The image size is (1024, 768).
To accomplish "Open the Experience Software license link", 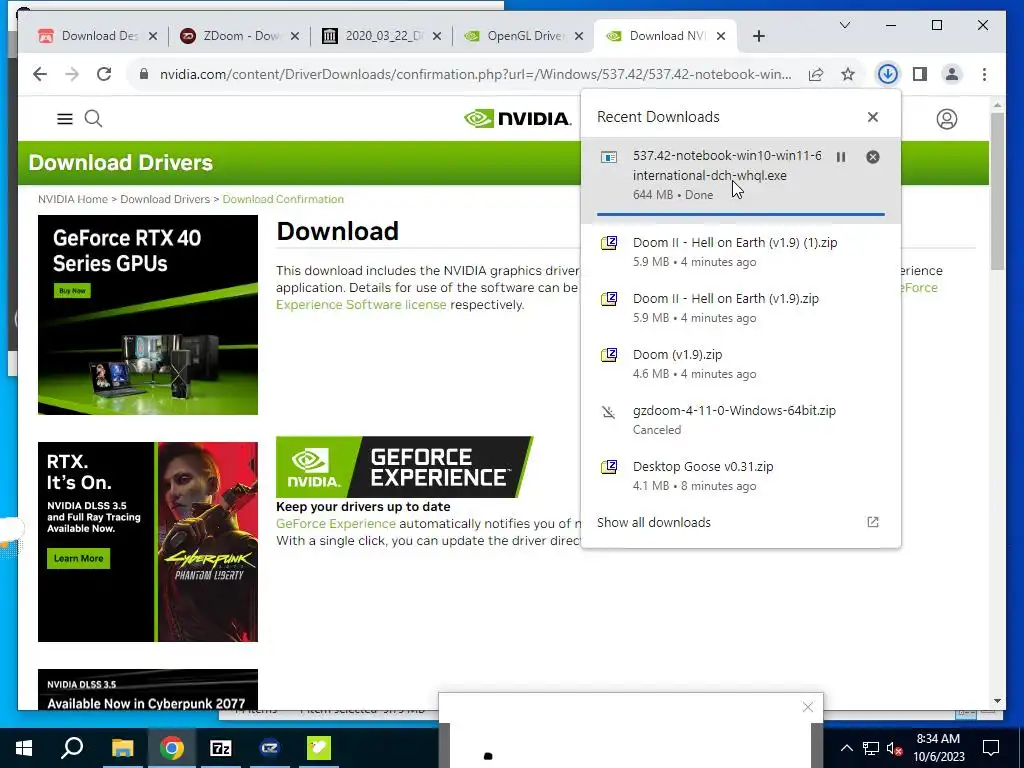I will (361, 305).
